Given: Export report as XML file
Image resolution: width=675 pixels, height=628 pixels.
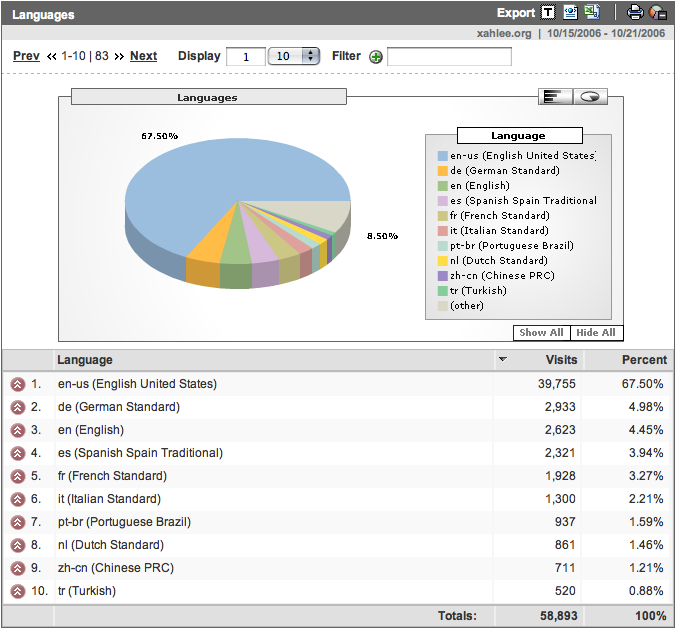Looking at the screenshot, I should (570, 13).
